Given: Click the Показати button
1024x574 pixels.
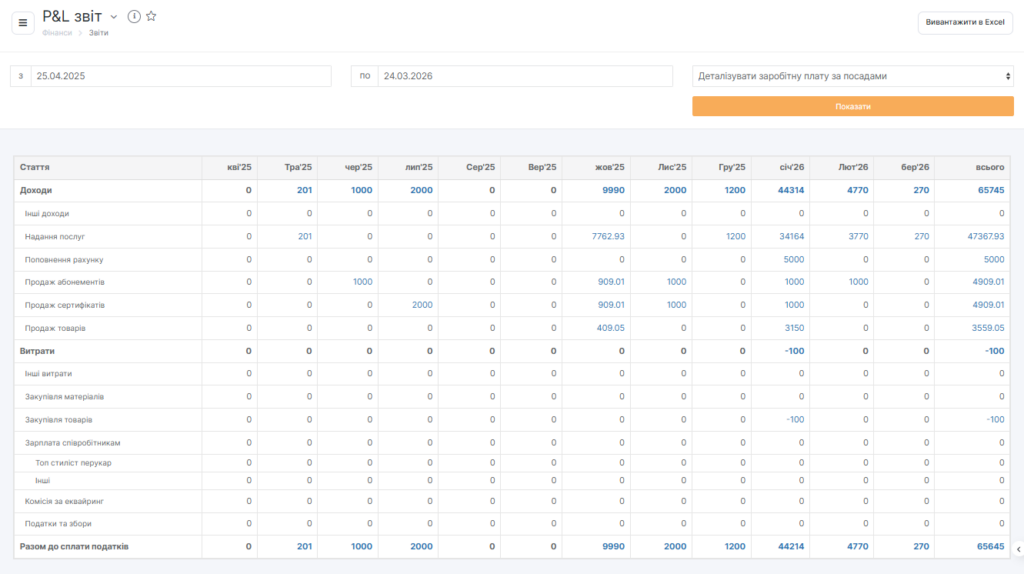Looking at the screenshot, I should 853,106.
